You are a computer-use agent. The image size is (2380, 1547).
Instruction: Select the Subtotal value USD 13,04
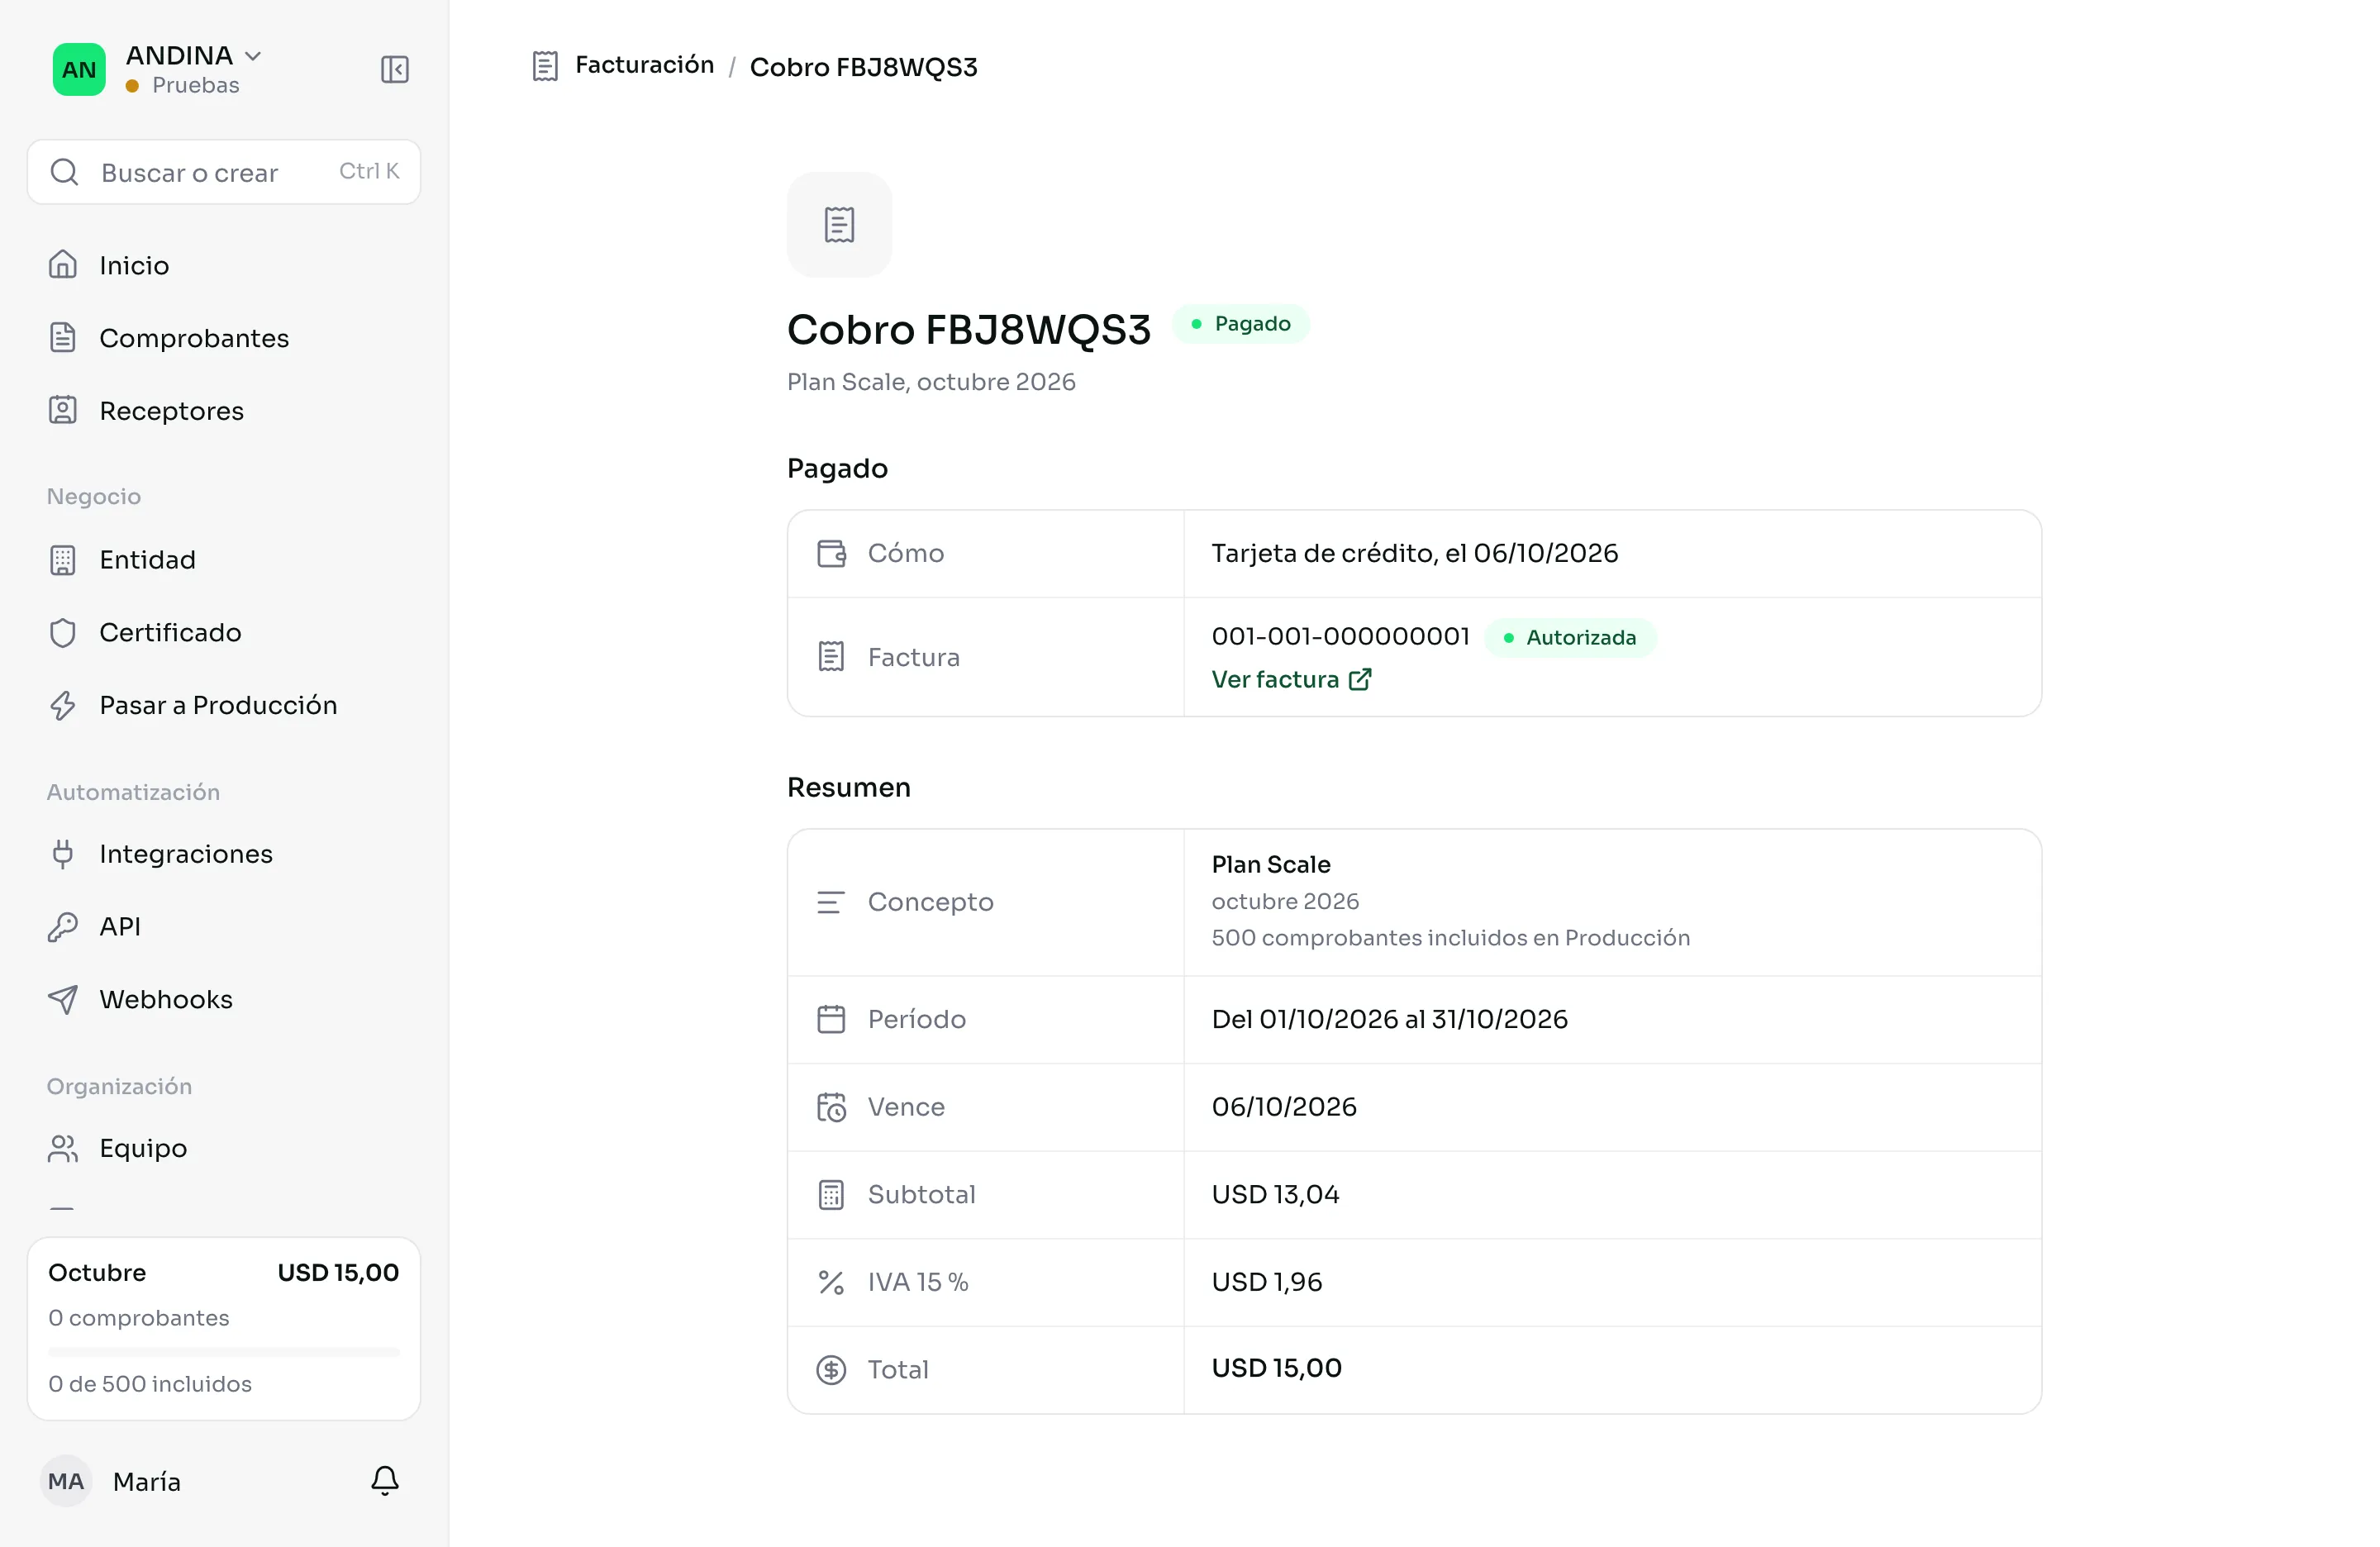click(x=1275, y=1194)
